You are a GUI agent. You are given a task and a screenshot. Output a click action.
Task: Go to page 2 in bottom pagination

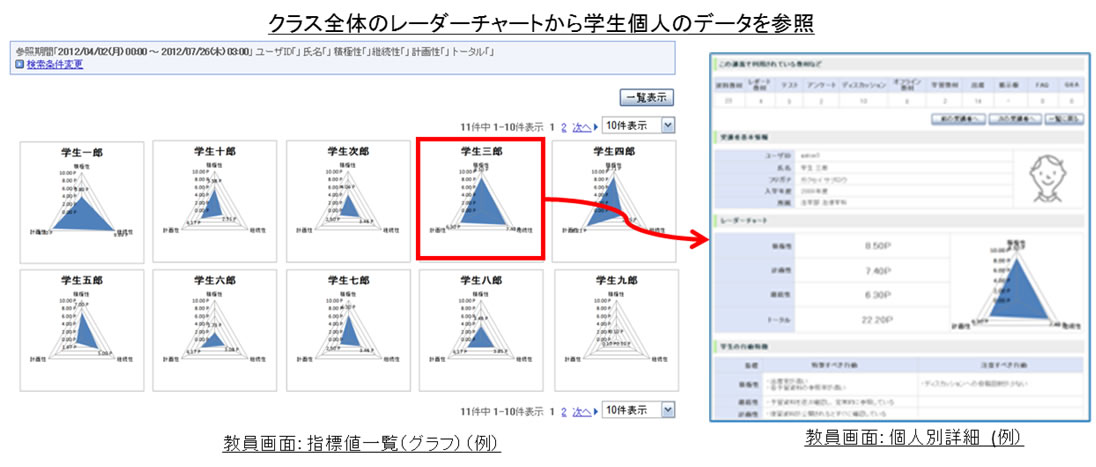coord(563,411)
